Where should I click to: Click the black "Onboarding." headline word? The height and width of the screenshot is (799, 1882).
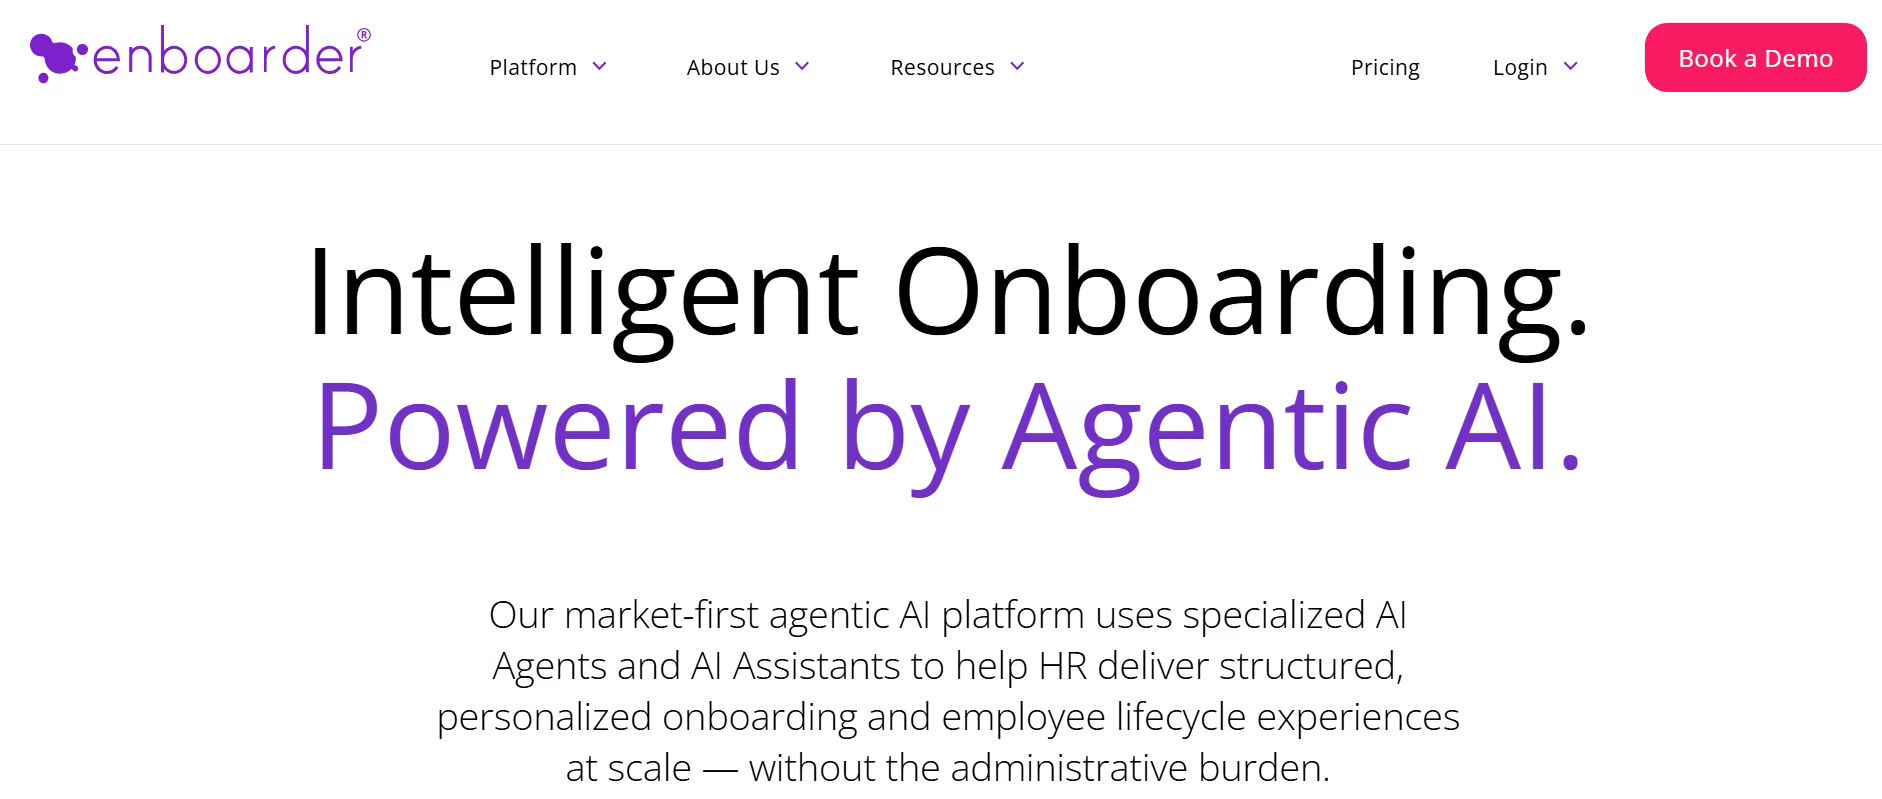(1241, 293)
